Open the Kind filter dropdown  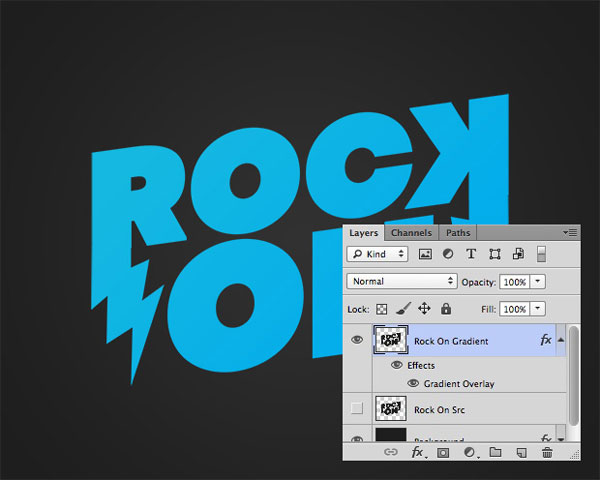point(378,254)
